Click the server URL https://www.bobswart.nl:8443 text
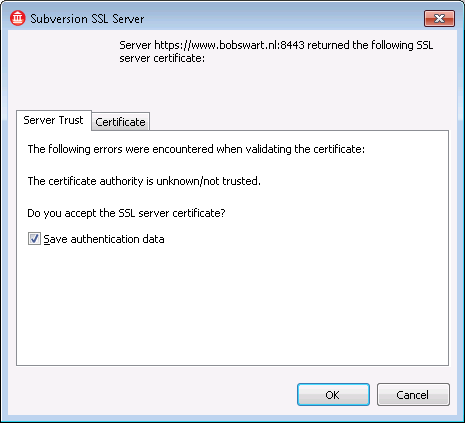 [229, 45]
